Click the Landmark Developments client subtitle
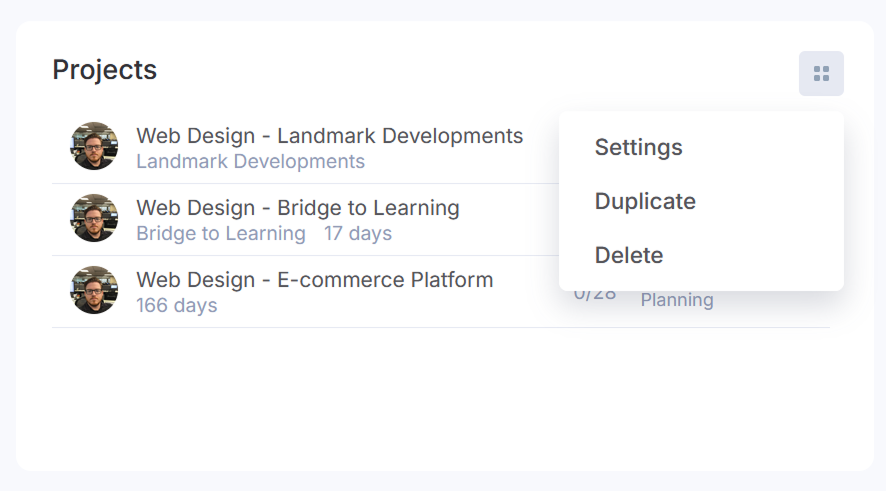Viewport: 886px width, 491px height. [x=250, y=162]
